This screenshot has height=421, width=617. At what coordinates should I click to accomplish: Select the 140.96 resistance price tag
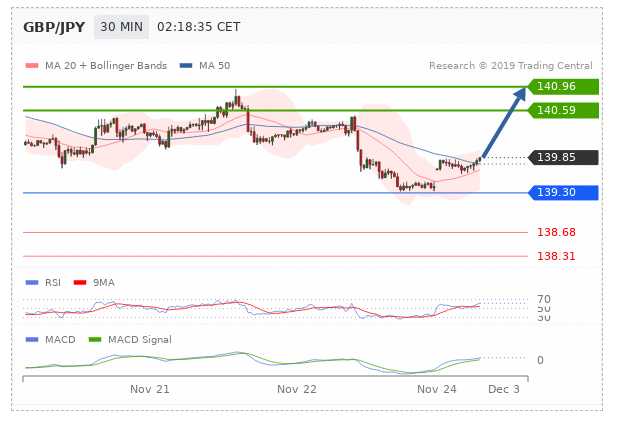click(x=563, y=87)
